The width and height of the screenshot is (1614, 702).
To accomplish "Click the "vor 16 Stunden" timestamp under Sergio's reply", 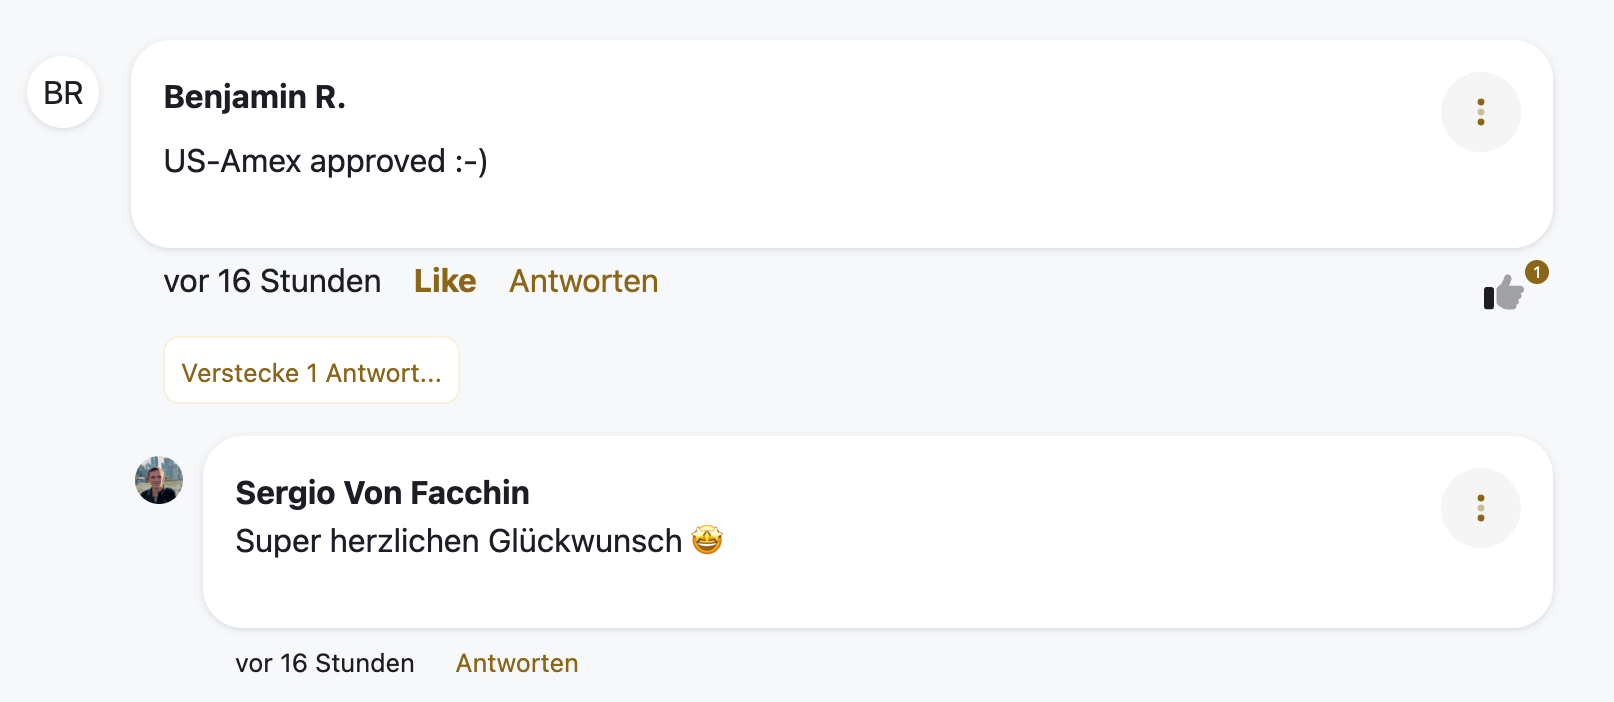I will [324, 663].
